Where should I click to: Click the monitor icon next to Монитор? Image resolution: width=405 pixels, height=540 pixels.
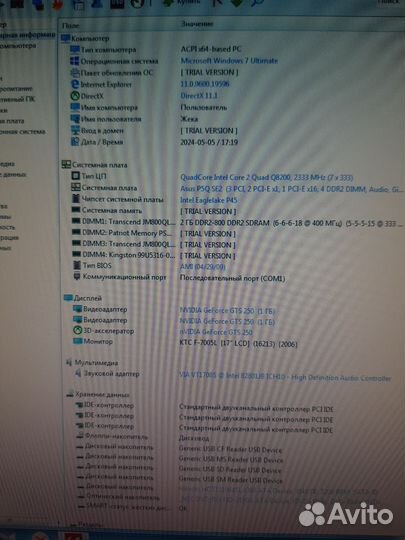[x=78, y=341]
